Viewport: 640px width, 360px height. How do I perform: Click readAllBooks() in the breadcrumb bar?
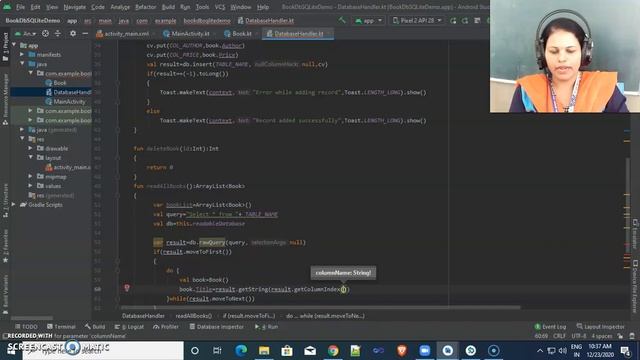click(193, 316)
